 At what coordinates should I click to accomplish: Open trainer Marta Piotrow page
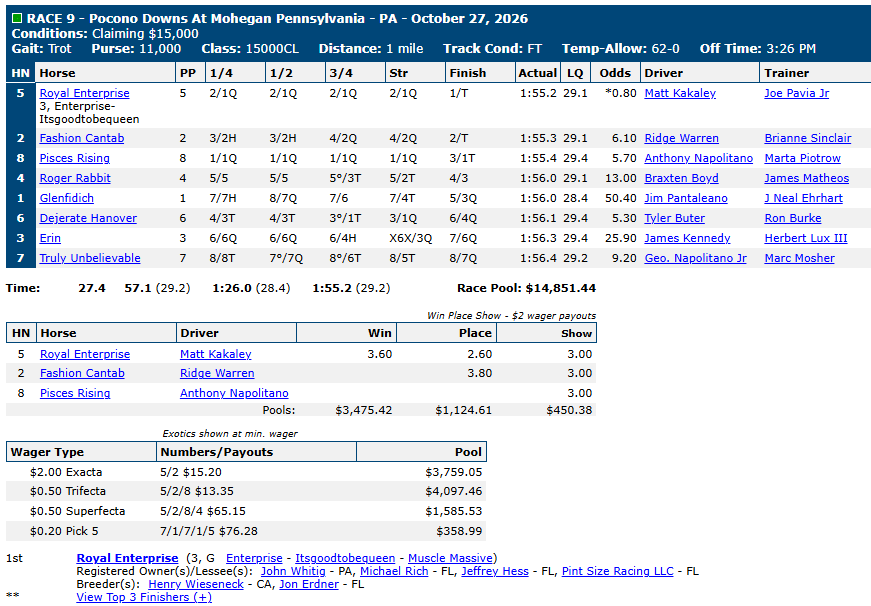tap(803, 158)
